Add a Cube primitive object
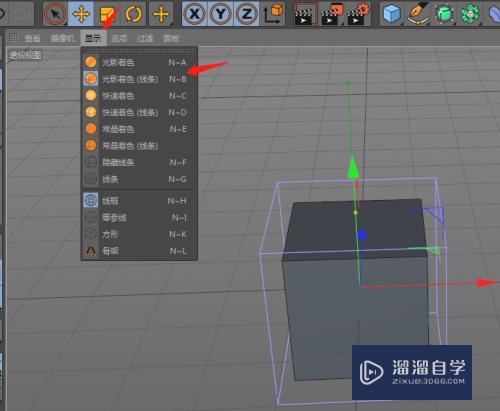The image size is (500, 411). (x=392, y=14)
